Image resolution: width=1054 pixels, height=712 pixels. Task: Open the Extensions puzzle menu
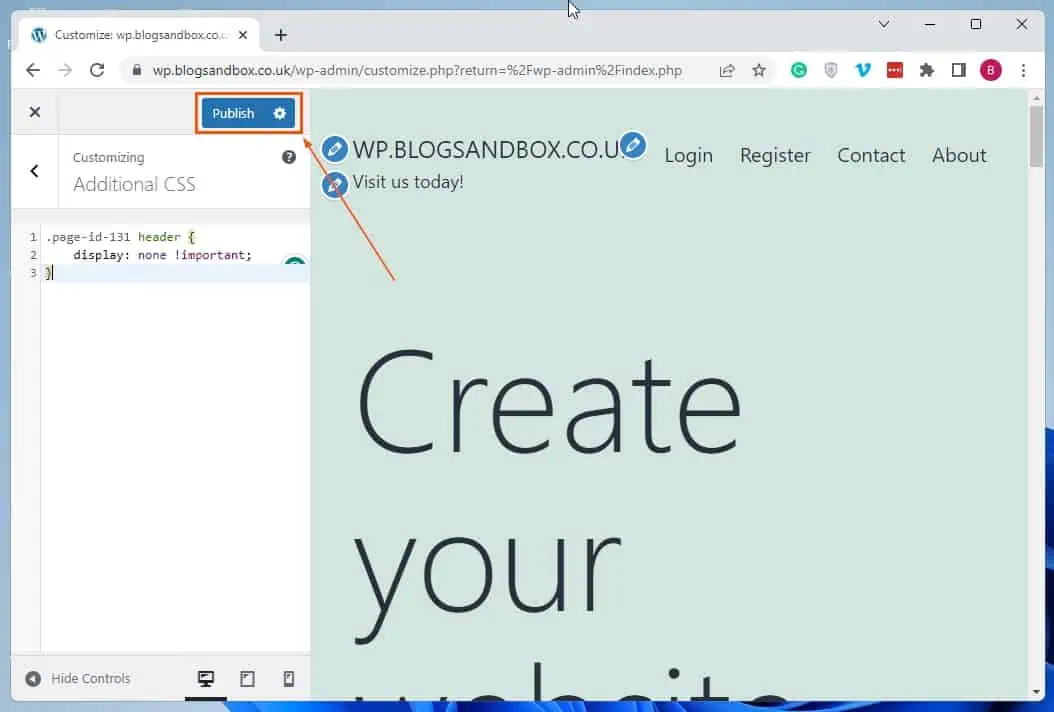(927, 70)
